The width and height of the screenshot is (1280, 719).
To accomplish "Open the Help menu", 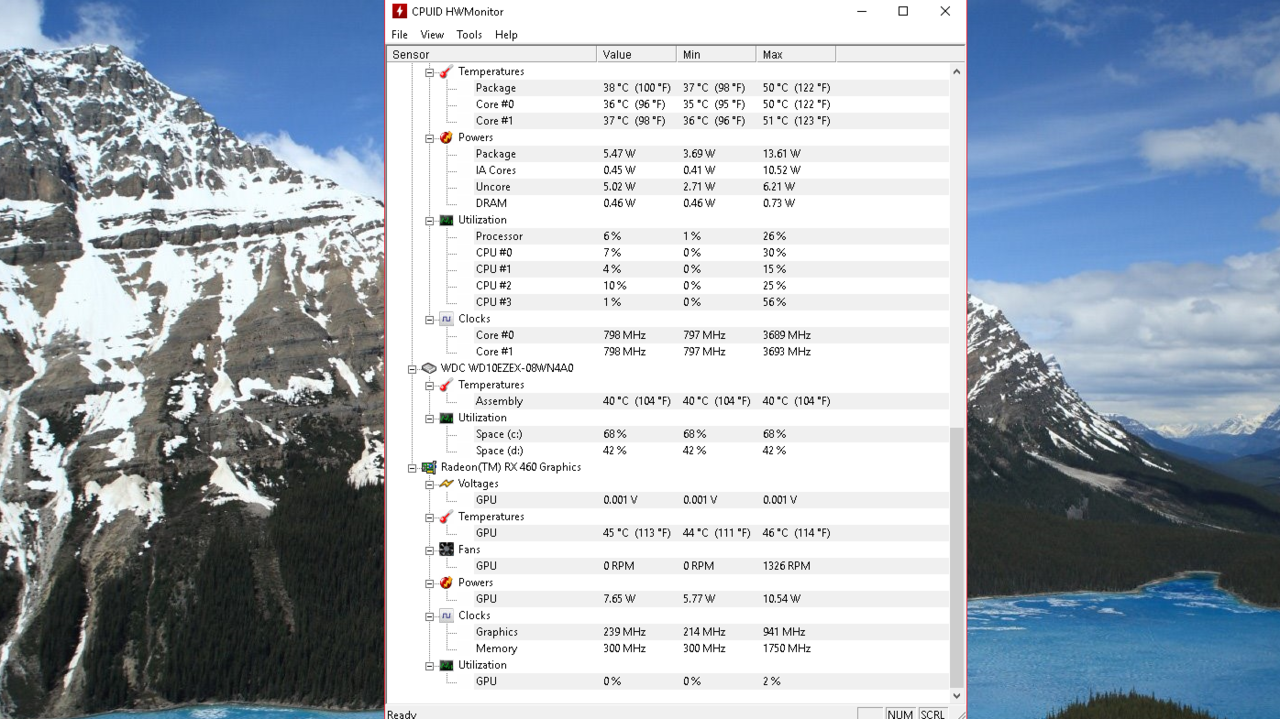I will point(506,34).
